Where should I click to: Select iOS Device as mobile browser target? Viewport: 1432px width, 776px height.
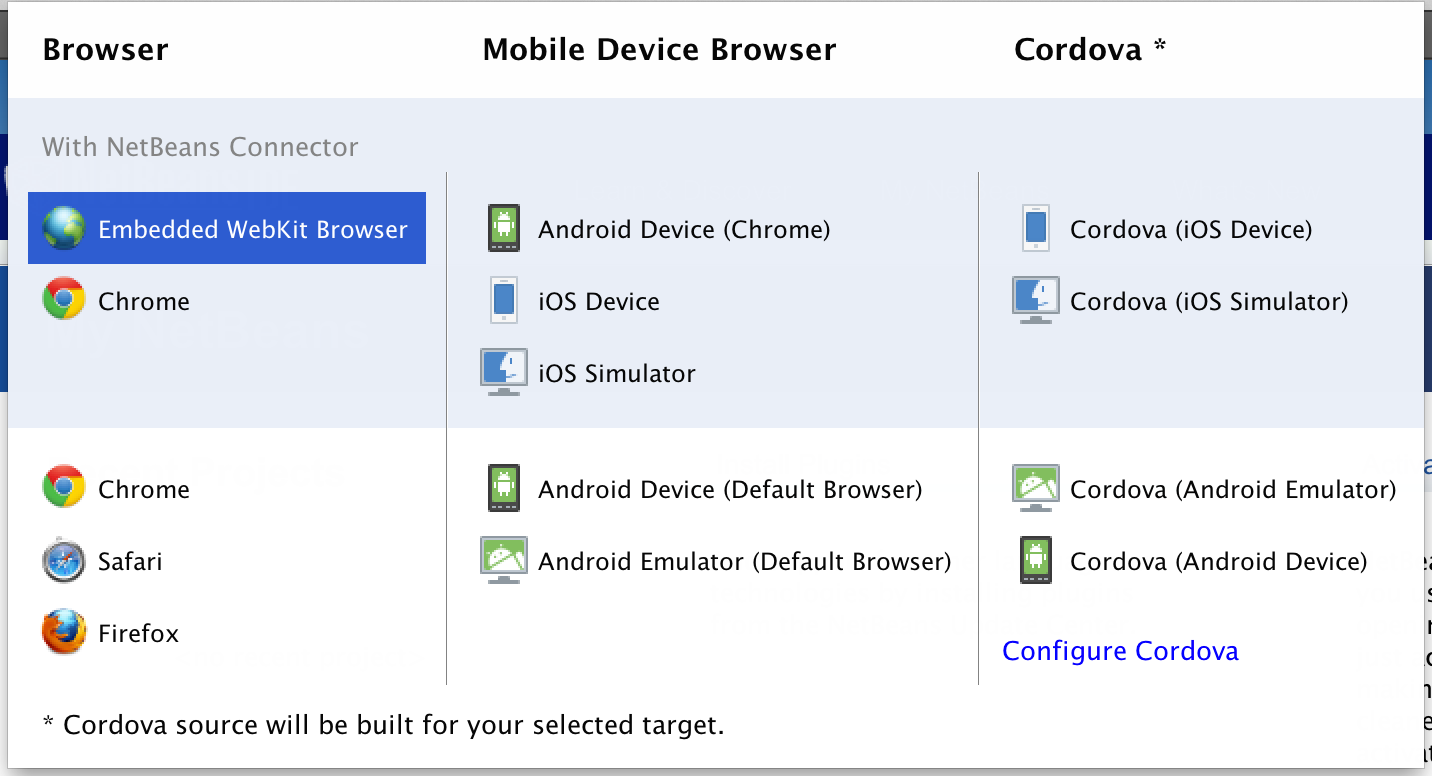598,301
